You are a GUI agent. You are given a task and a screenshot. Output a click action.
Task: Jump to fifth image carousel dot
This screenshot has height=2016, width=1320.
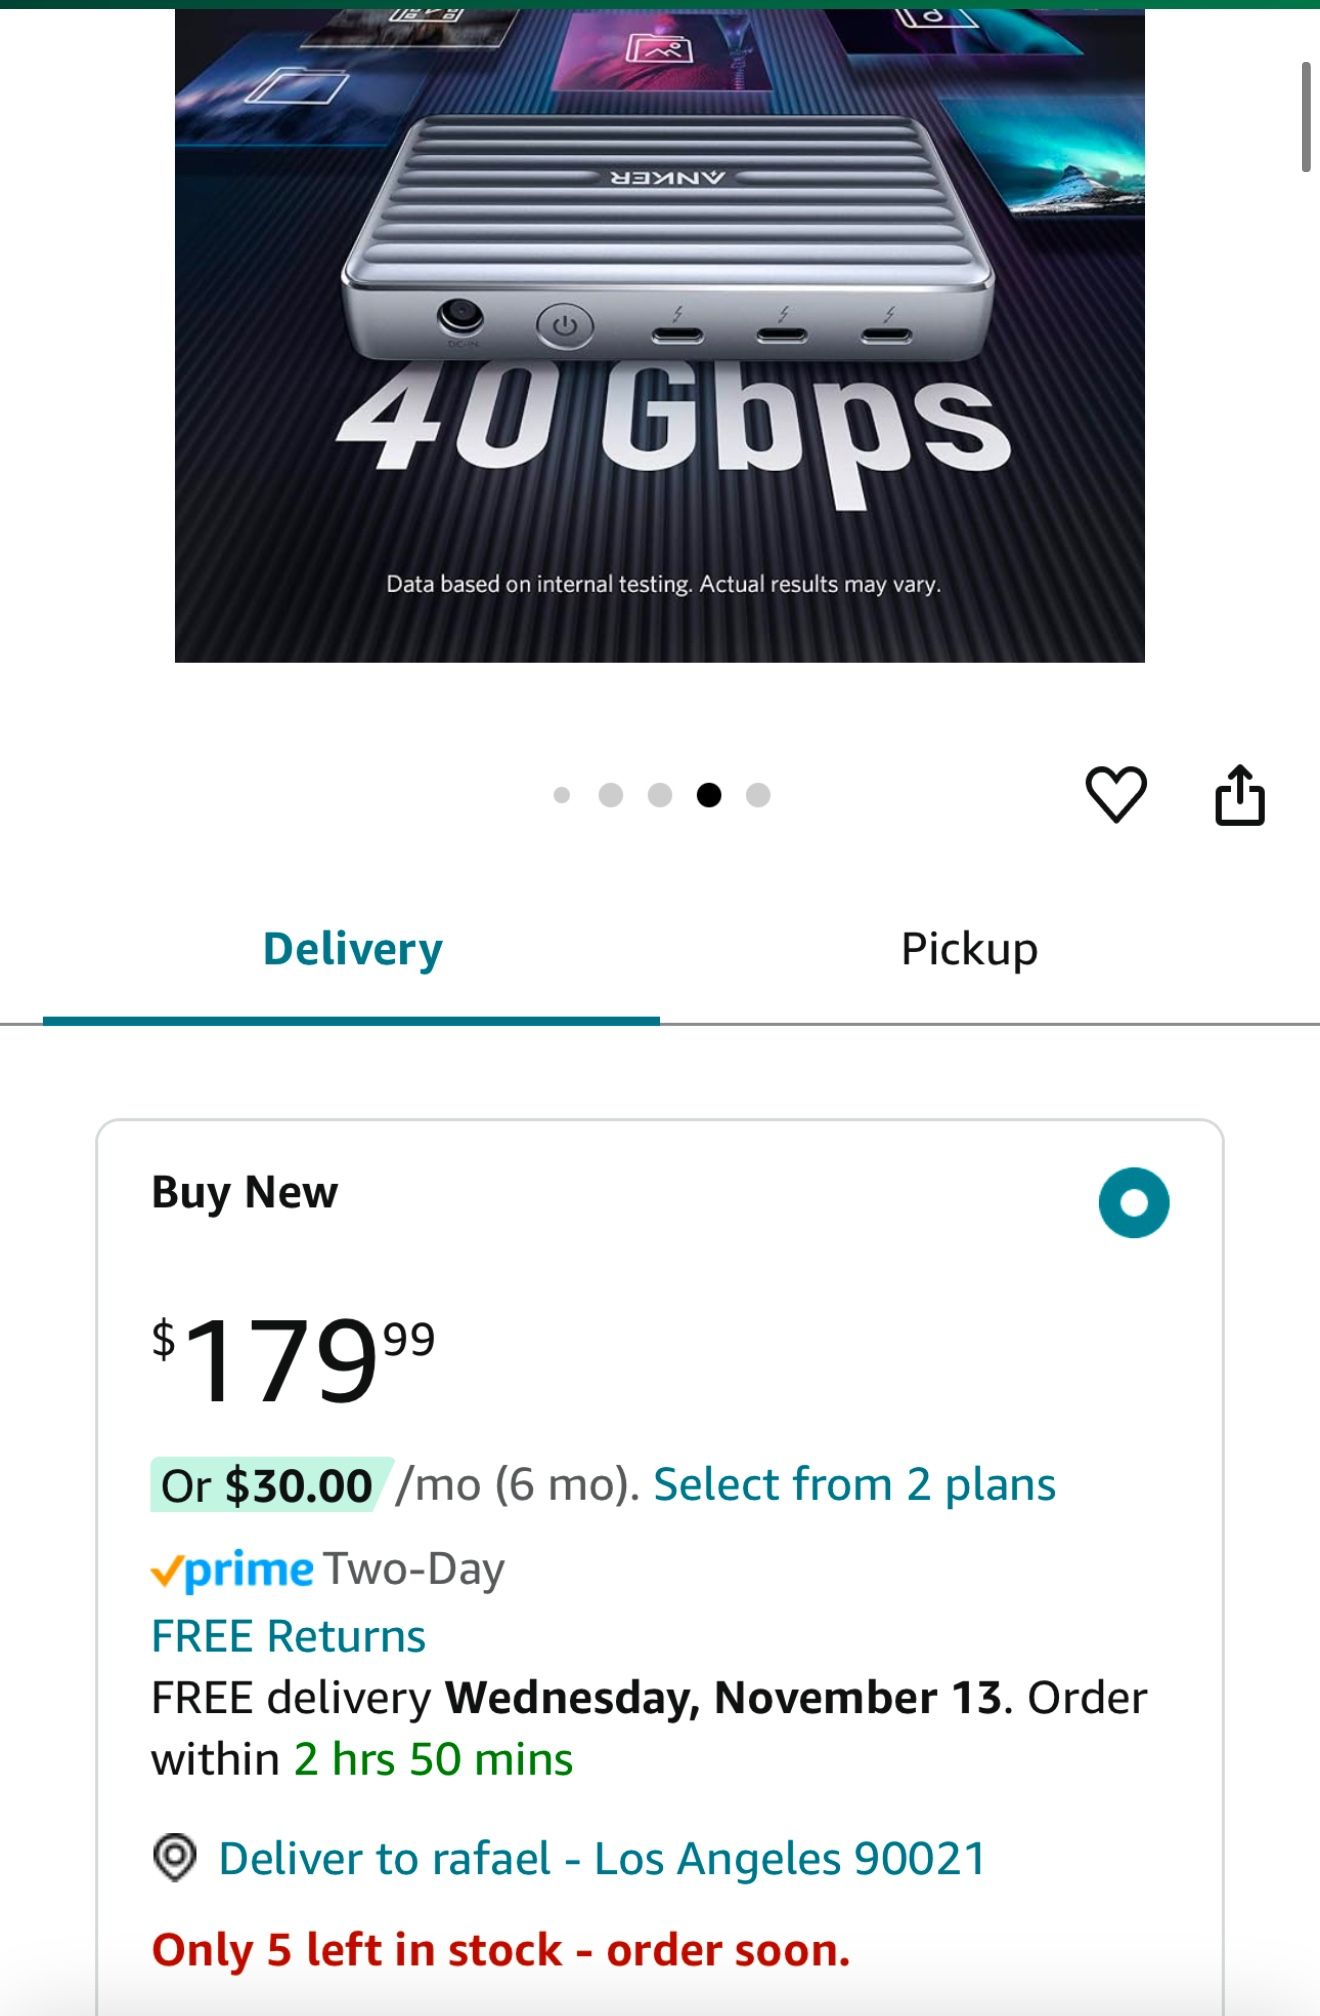click(x=758, y=795)
